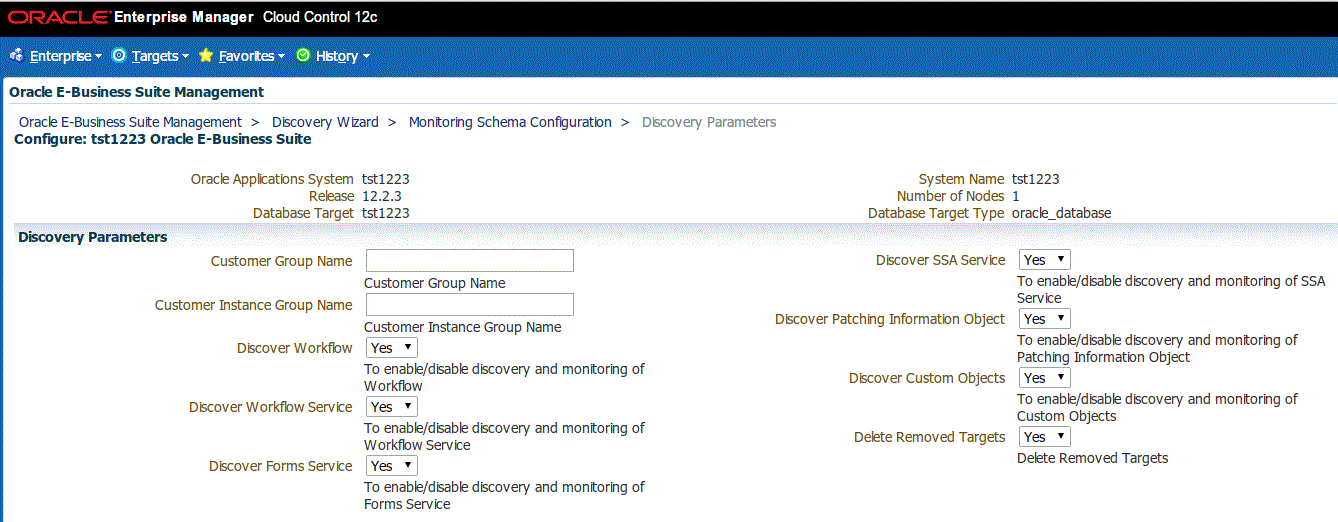The image size is (1338, 522).
Task: Click the Oracle logo
Action: coord(58,18)
